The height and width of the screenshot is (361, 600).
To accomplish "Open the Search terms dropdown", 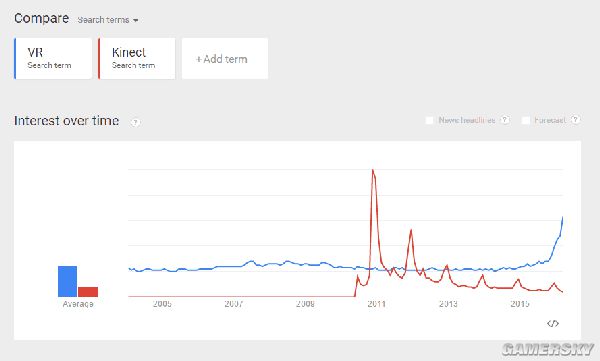I will [x=108, y=20].
